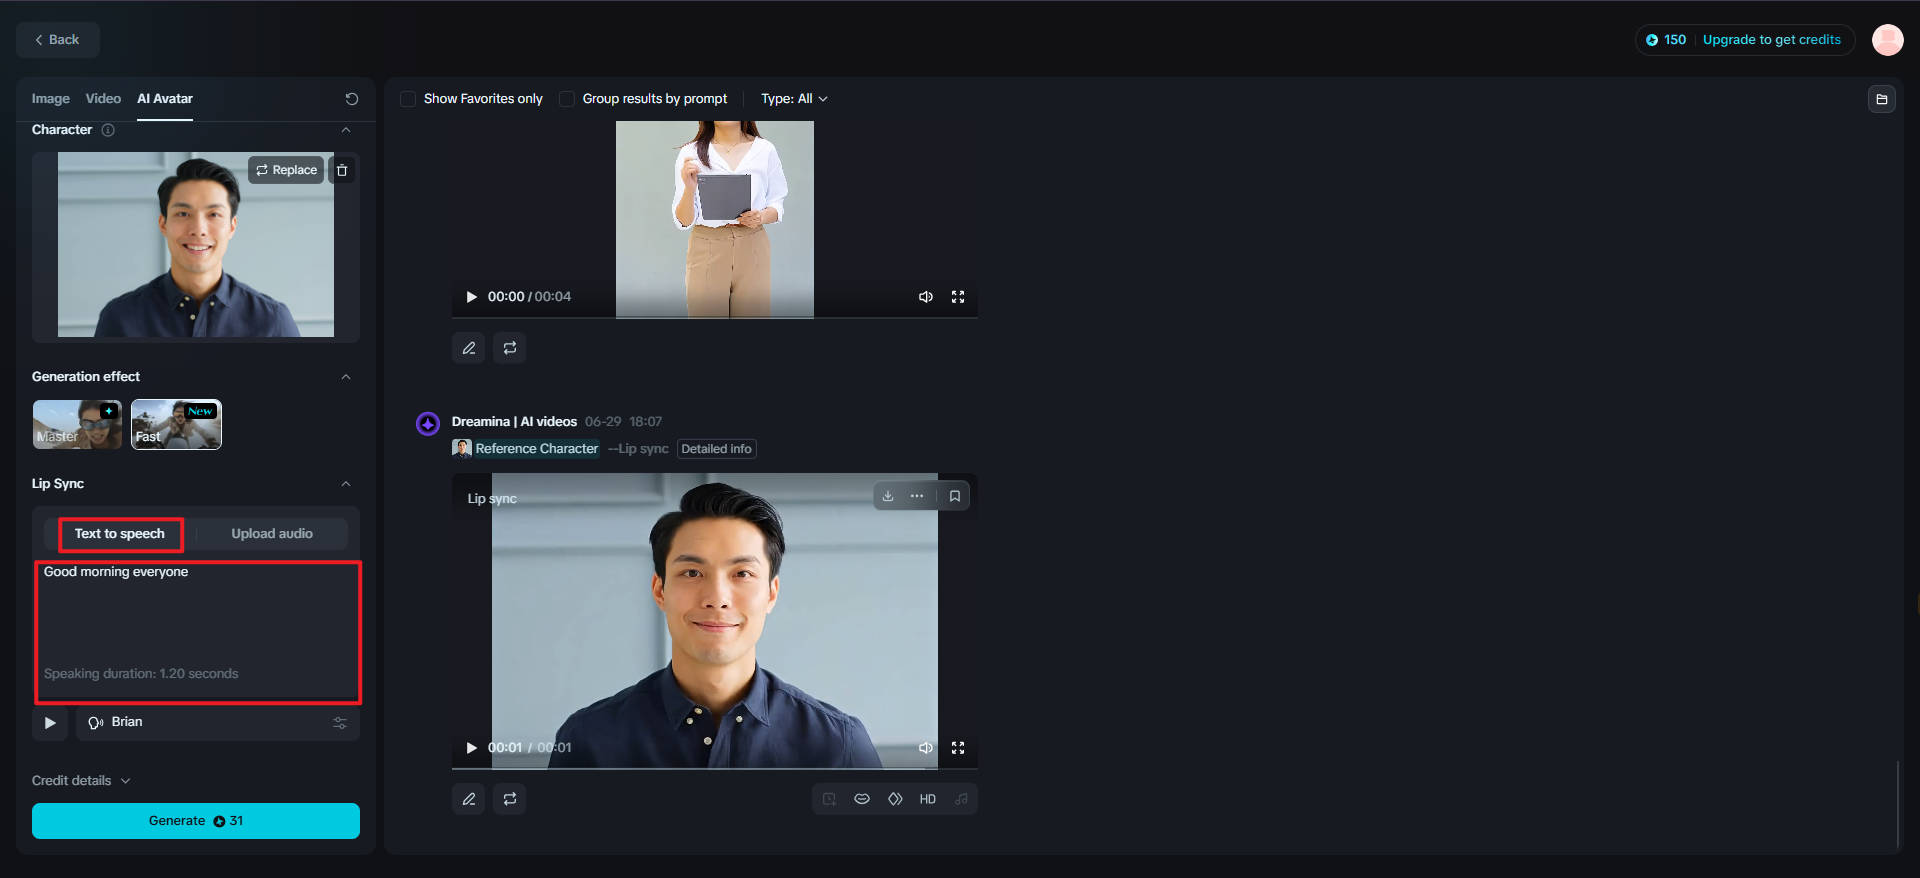Select the Master generation effect
The width and height of the screenshot is (1920, 878).
point(77,425)
